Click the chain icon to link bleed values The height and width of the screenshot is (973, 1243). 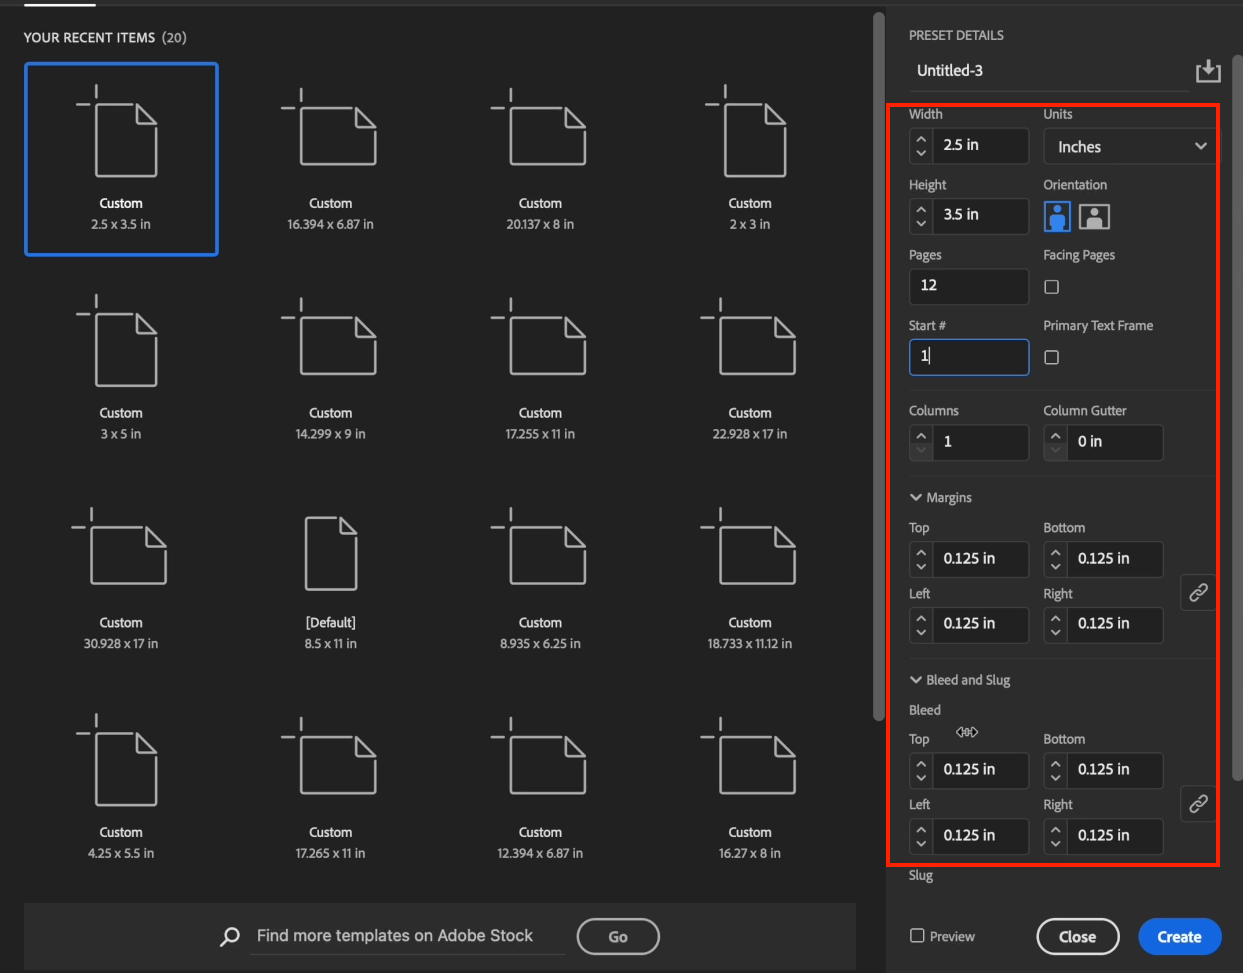pos(1197,803)
